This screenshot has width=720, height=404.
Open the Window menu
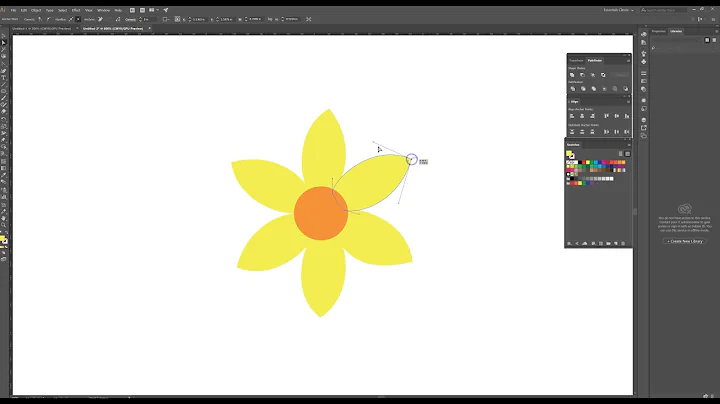point(104,10)
